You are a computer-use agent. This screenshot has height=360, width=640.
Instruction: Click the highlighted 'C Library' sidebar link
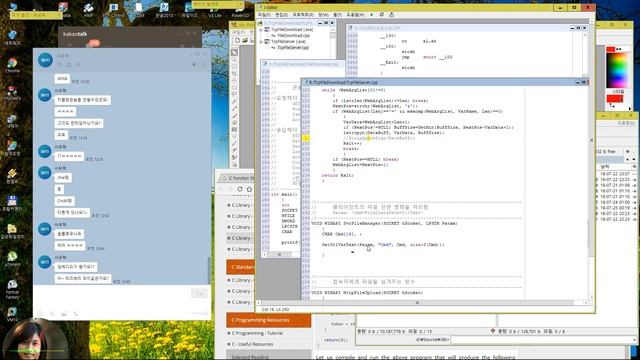[x=241, y=238]
